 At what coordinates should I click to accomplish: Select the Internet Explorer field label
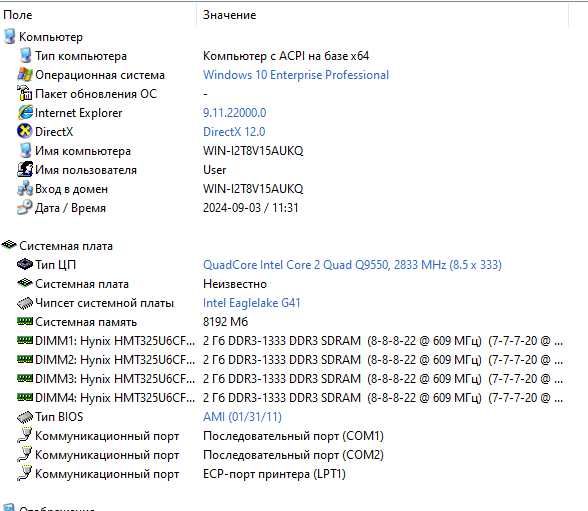(78, 113)
